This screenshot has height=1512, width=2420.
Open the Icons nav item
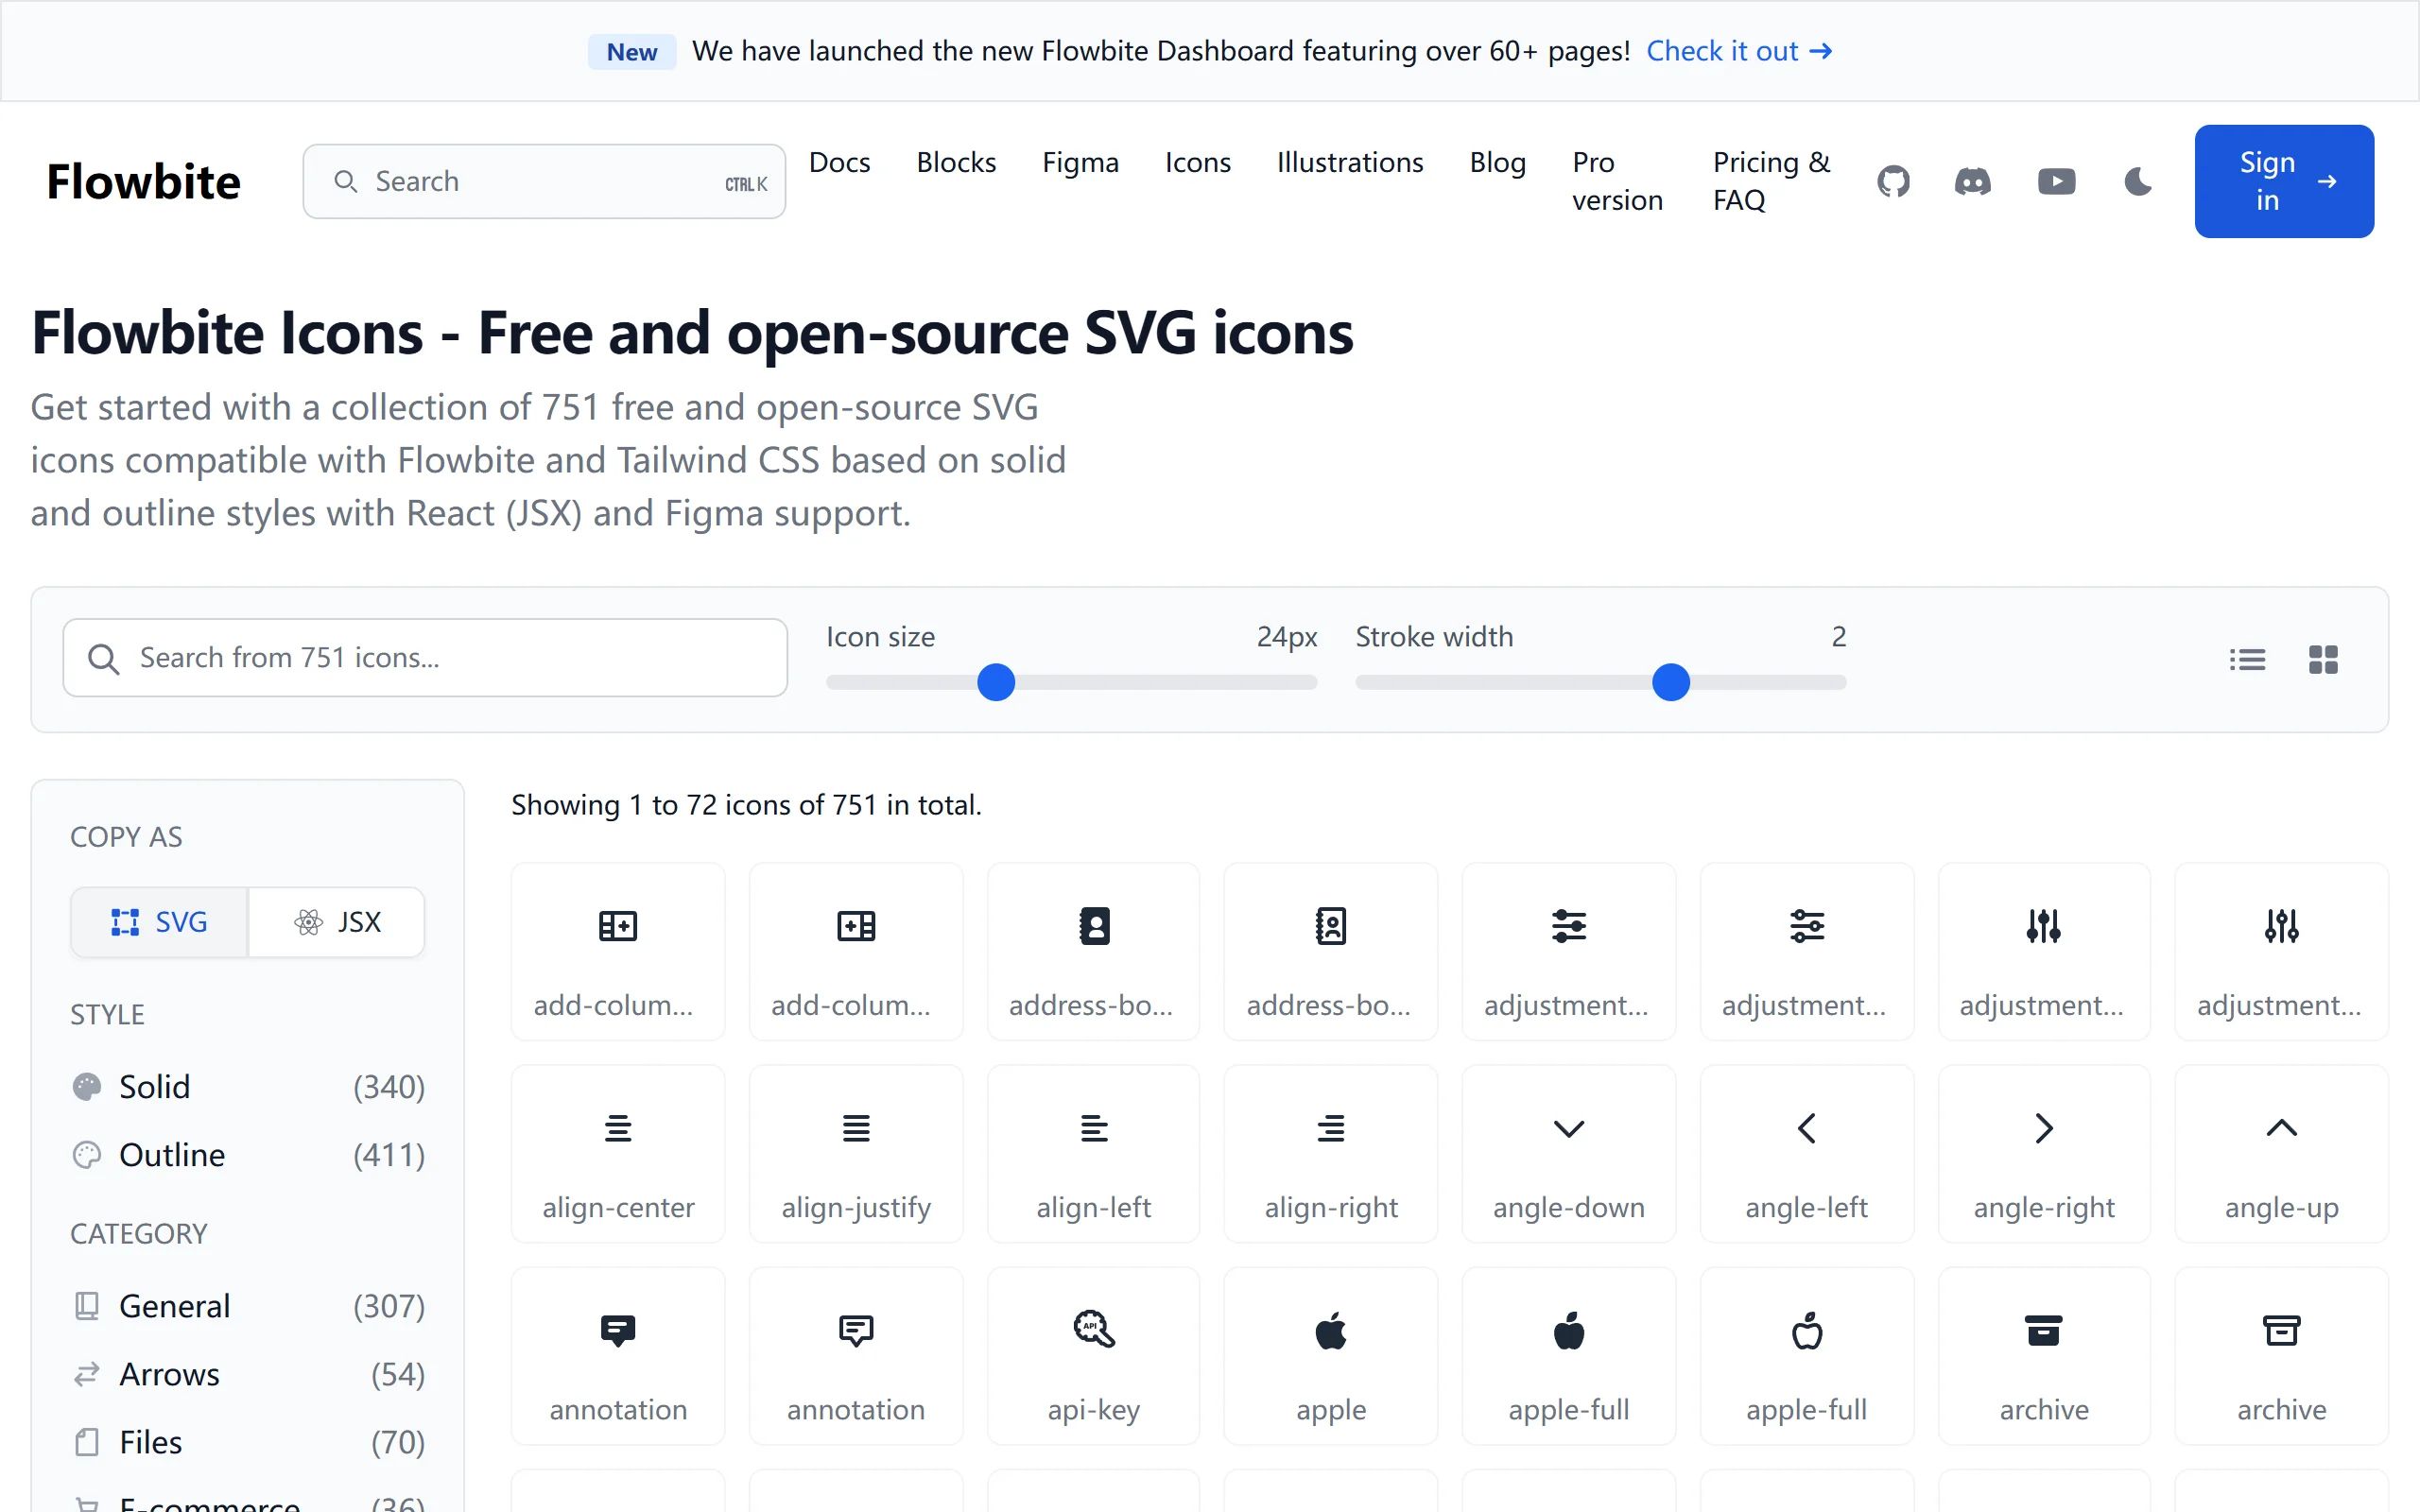(1198, 162)
